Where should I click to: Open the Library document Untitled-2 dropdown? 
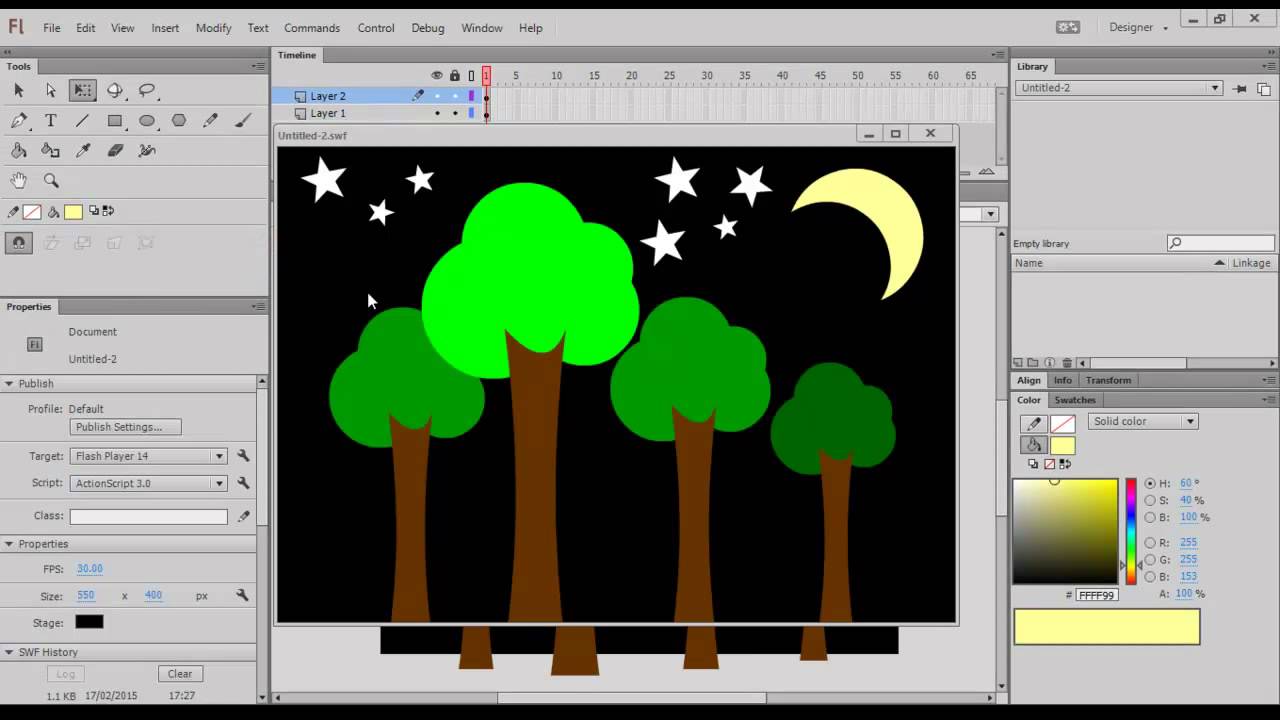tap(1119, 88)
